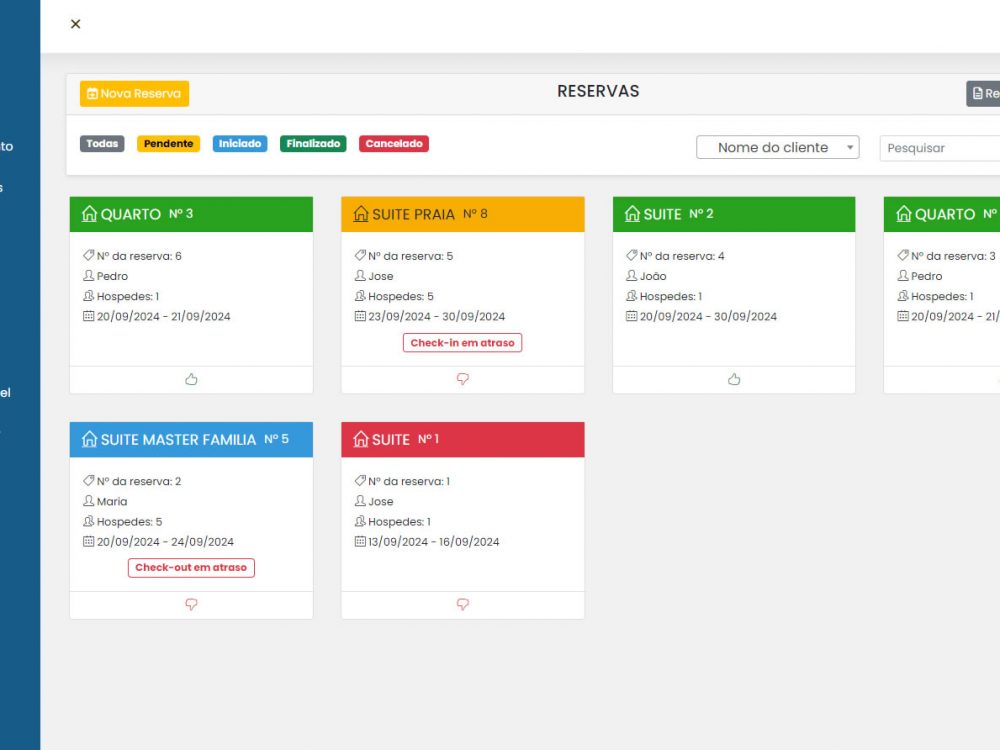Click thumbs-up icon on Suite Nº 2 card
This screenshot has width=1000, height=750.
click(734, 379)
